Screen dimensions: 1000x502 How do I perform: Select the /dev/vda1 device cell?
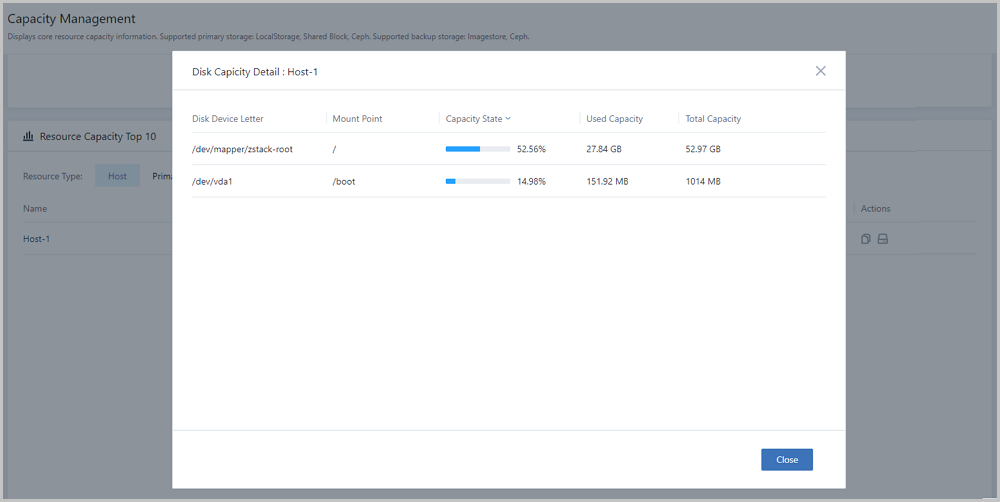(212, 181)
